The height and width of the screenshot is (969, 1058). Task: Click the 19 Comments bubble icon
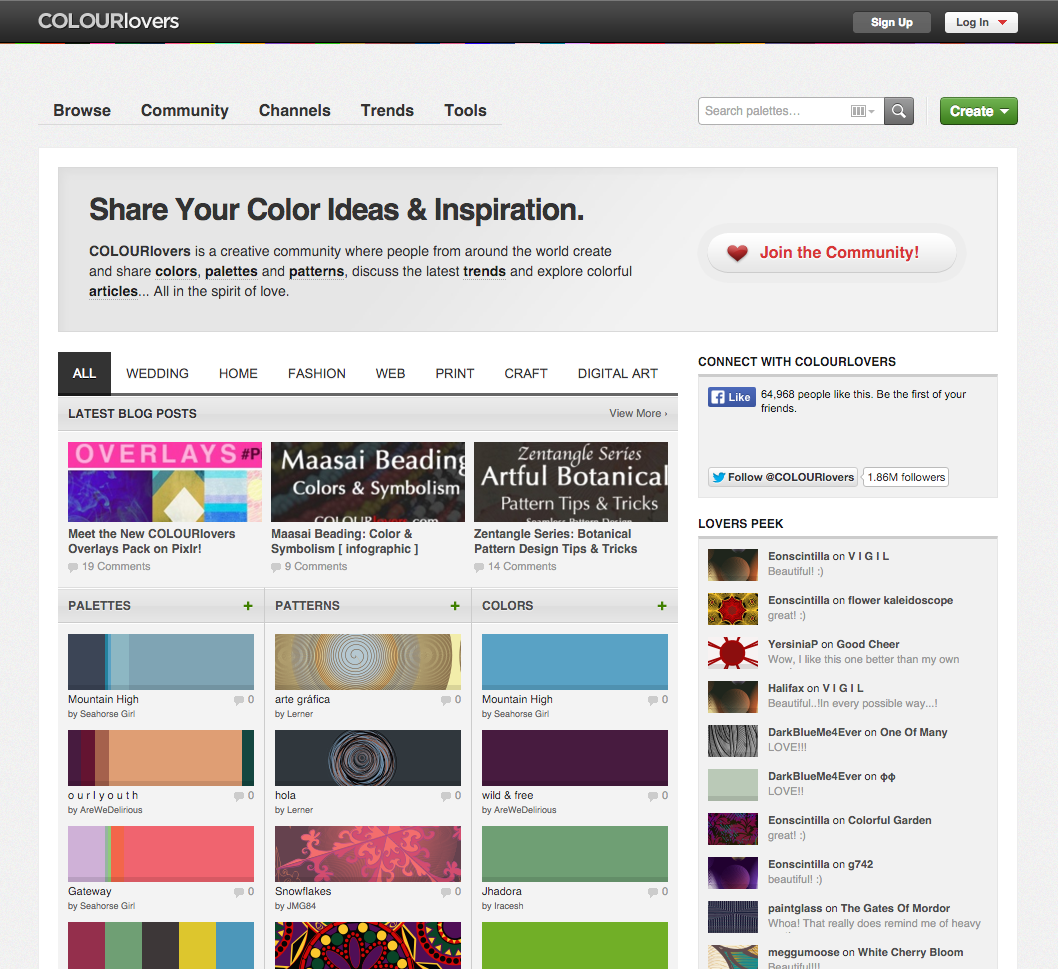[73, 567]
